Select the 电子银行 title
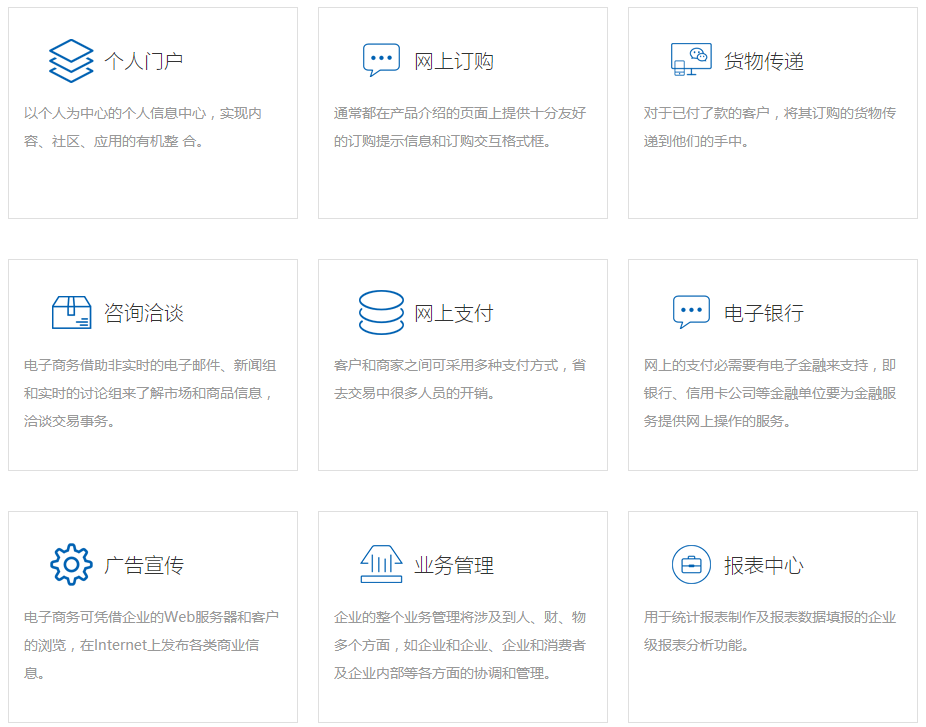The height and width of the screenshot is (727, 926). [x=764, y=314]
